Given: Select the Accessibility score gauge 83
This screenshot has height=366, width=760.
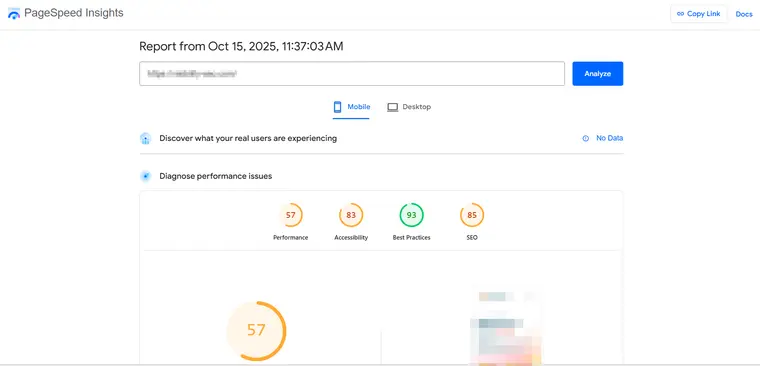Looking at the screenshot, I should [351, 215].
